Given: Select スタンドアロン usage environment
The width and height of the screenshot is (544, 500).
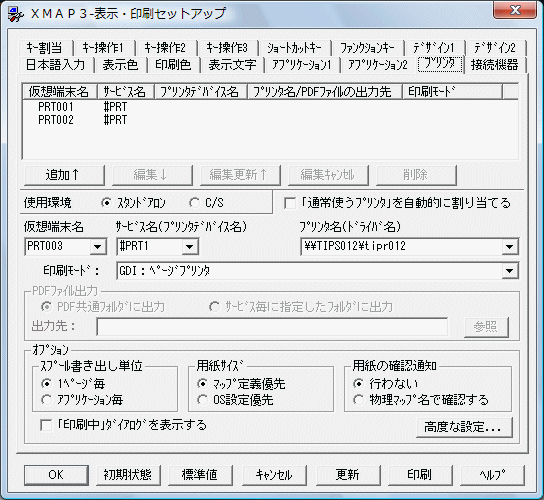Looking at the screenshot, I should (134, 203).
